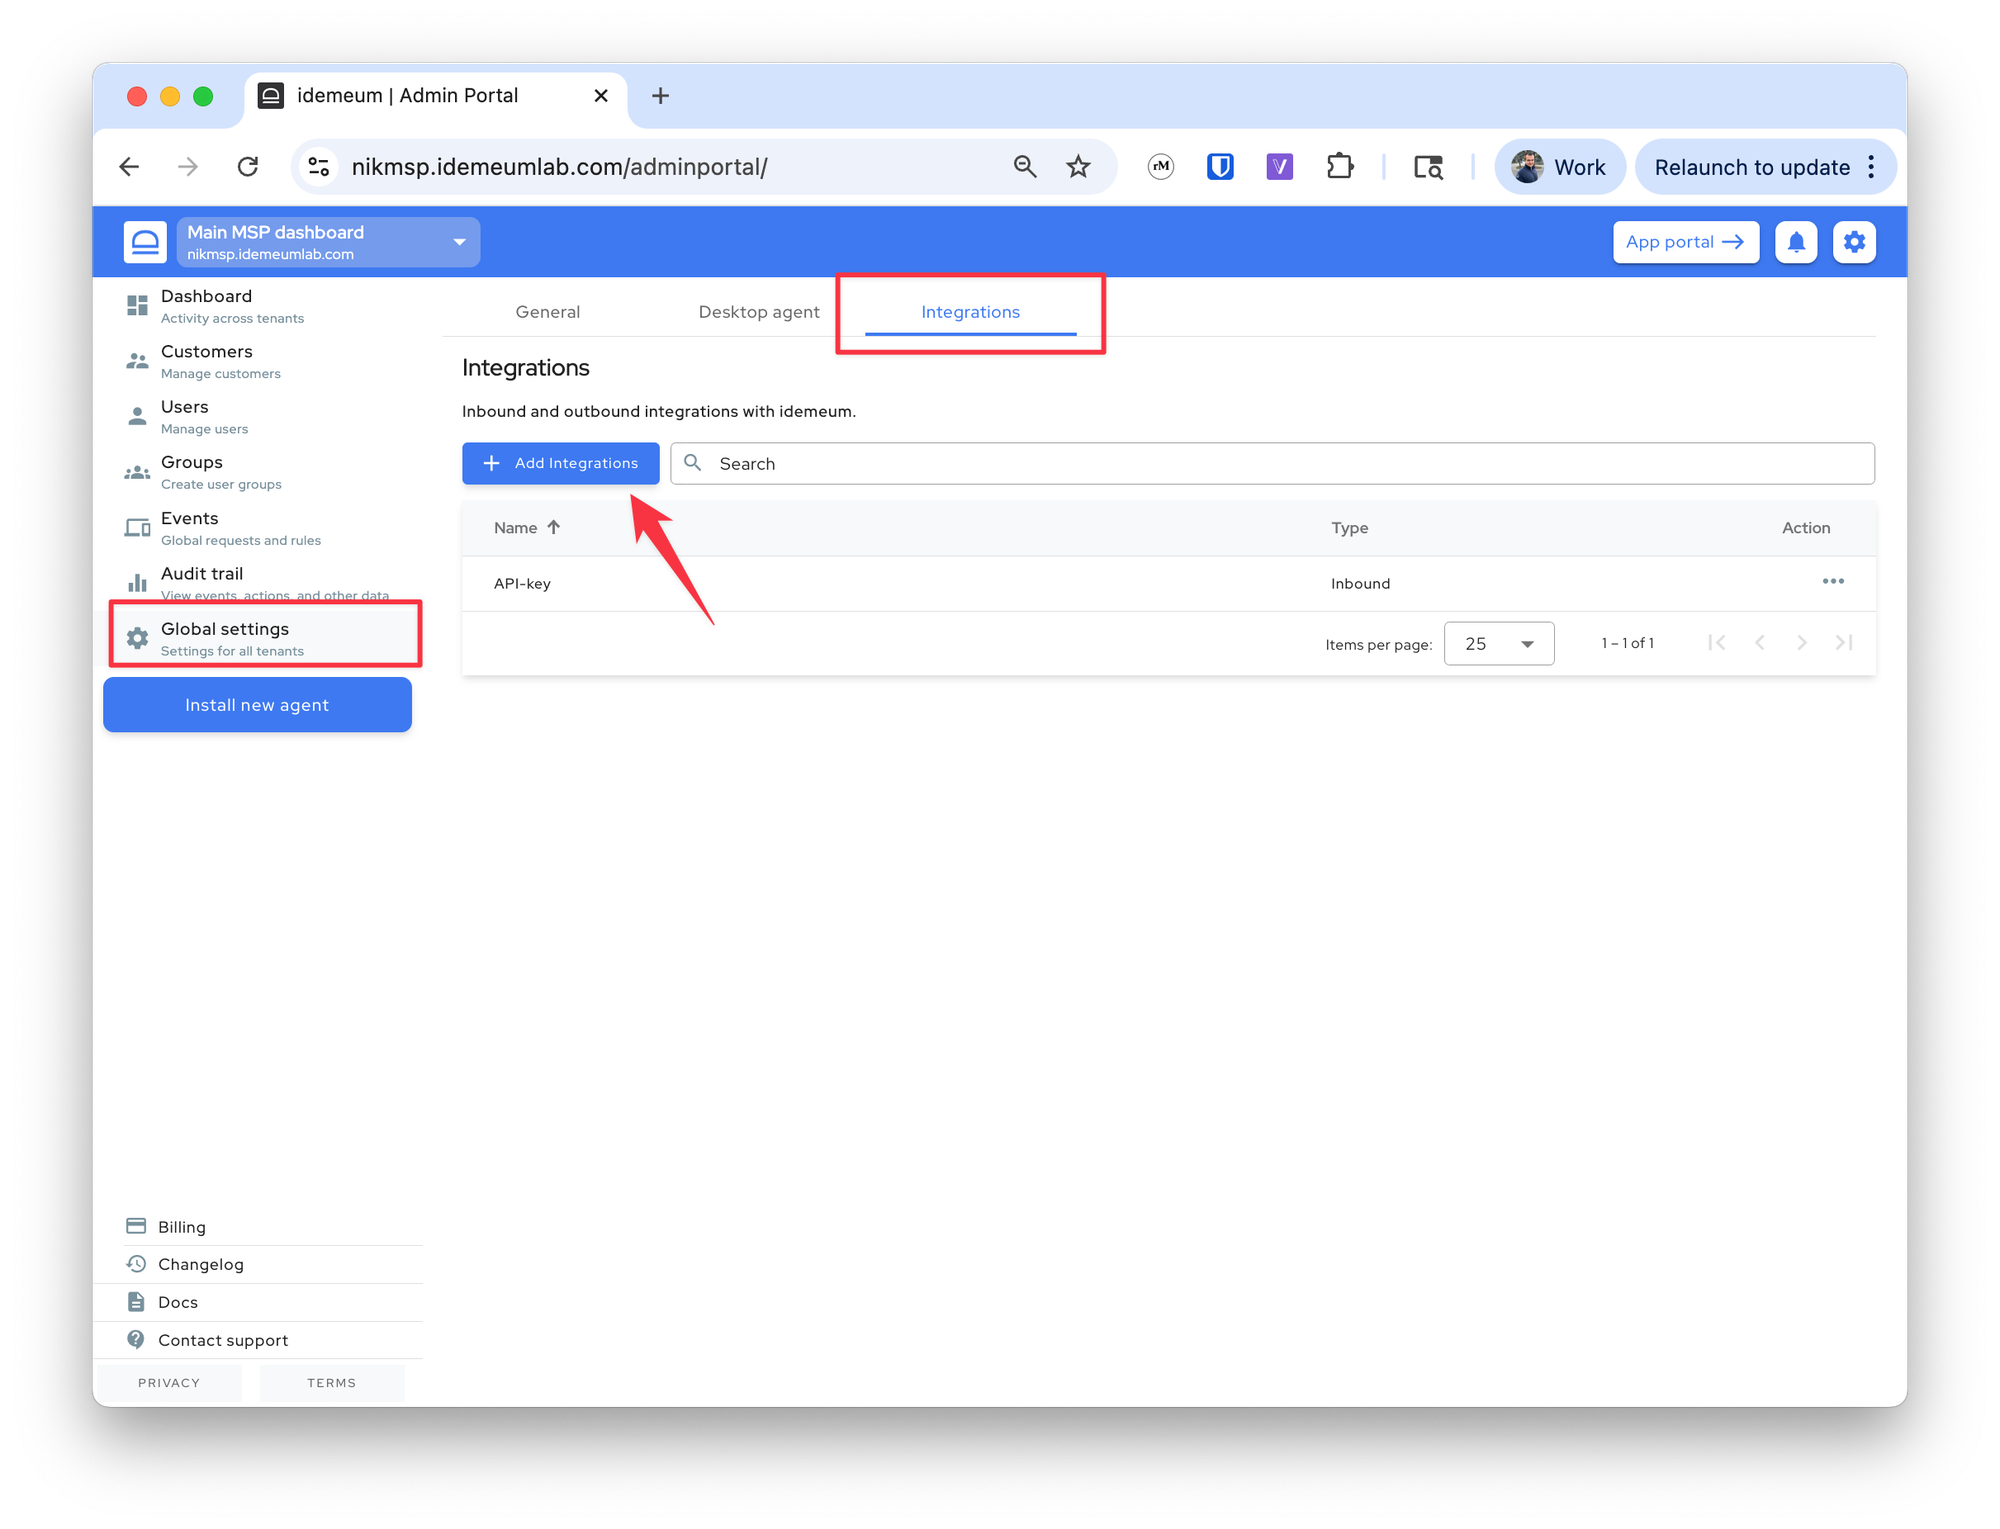Sort by Name using the arrow icon
Viewport: 2000px width, 1529px height.
[x=553, y=527]
